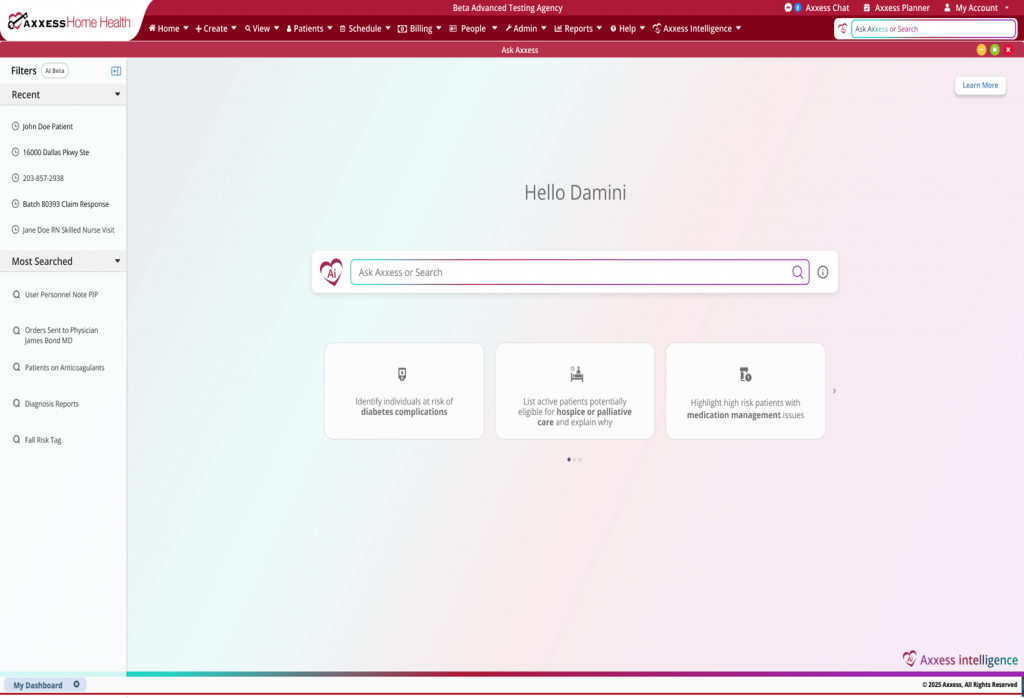The image size is (1024, 698).
Task: Collapse the Most Searched section
Action: (118, 261)
